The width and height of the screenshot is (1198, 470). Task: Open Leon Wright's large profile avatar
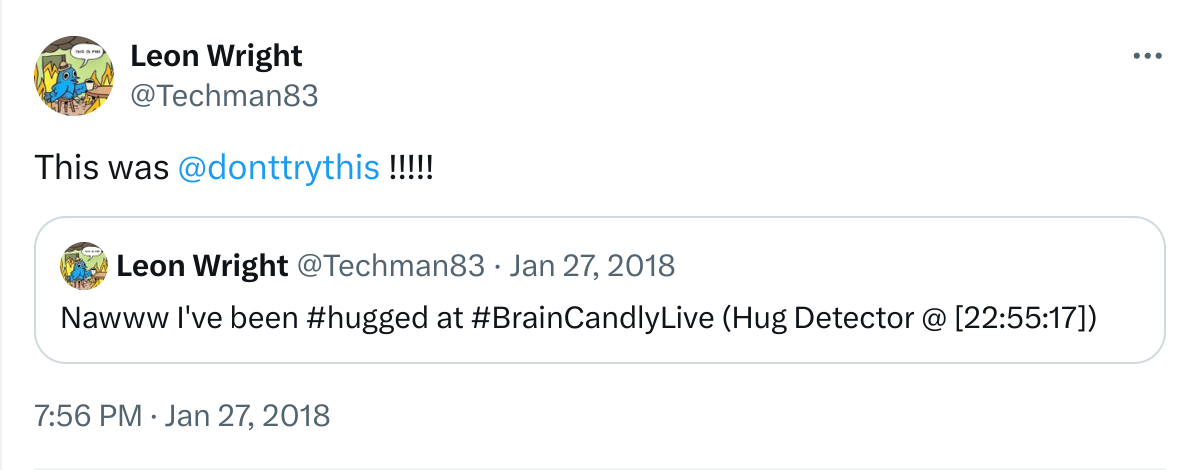point(75,75)
